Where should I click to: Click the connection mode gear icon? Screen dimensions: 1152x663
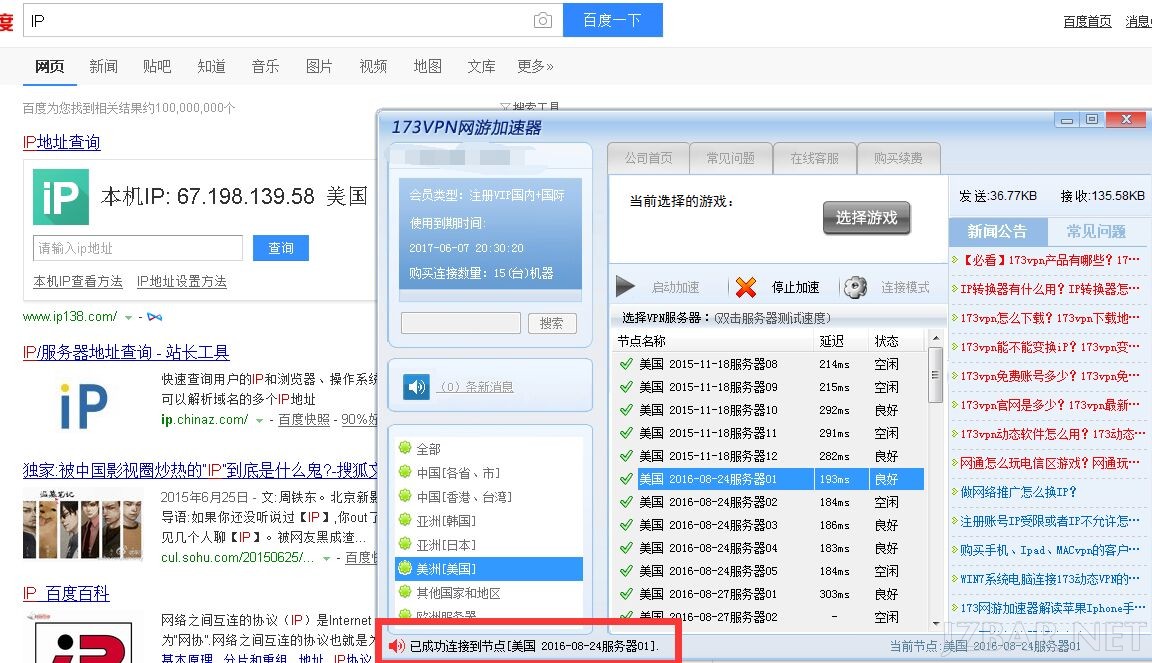pyautogui.click(x=855, y=287)
